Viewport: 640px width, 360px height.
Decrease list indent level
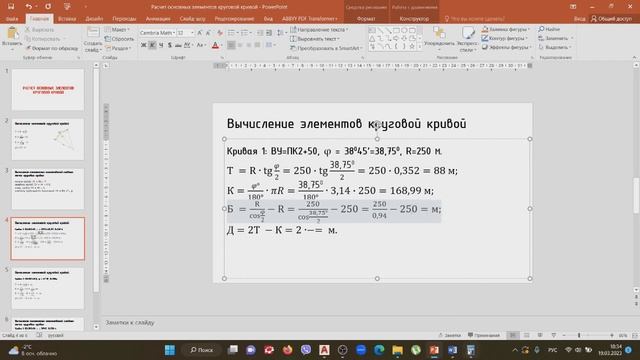click(x=260, y=33)
